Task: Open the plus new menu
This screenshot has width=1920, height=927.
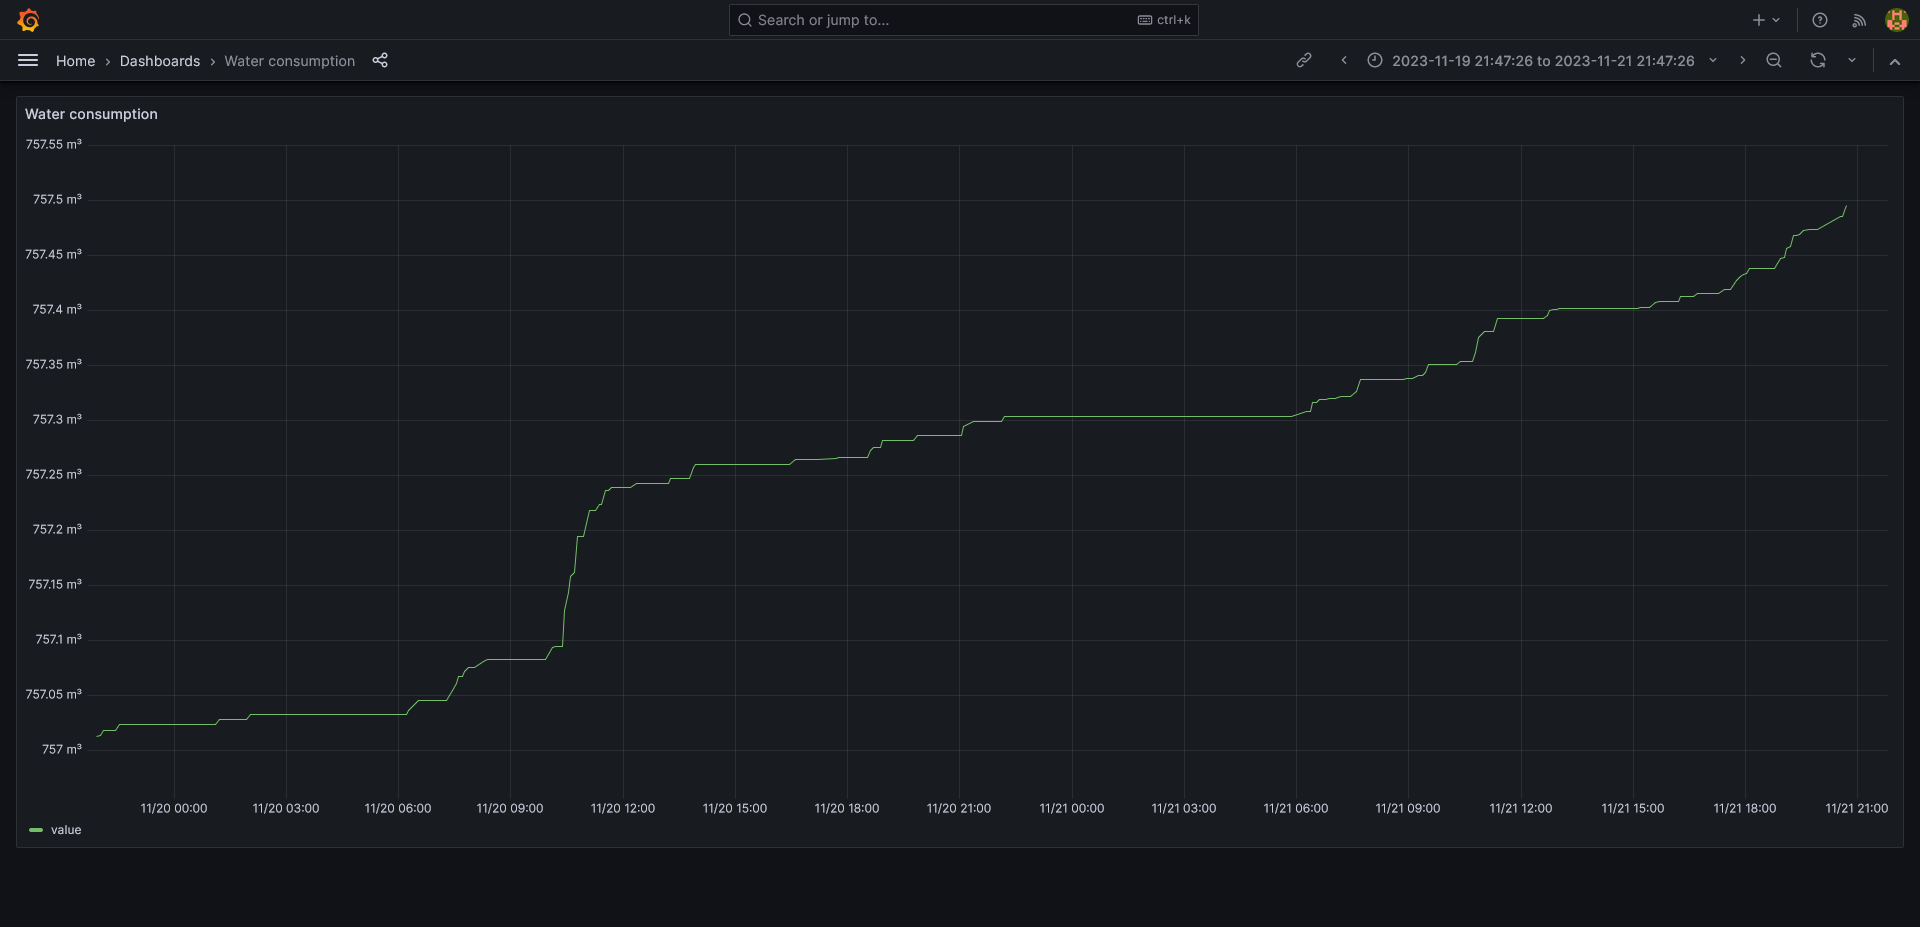Action: point(1766,20)
